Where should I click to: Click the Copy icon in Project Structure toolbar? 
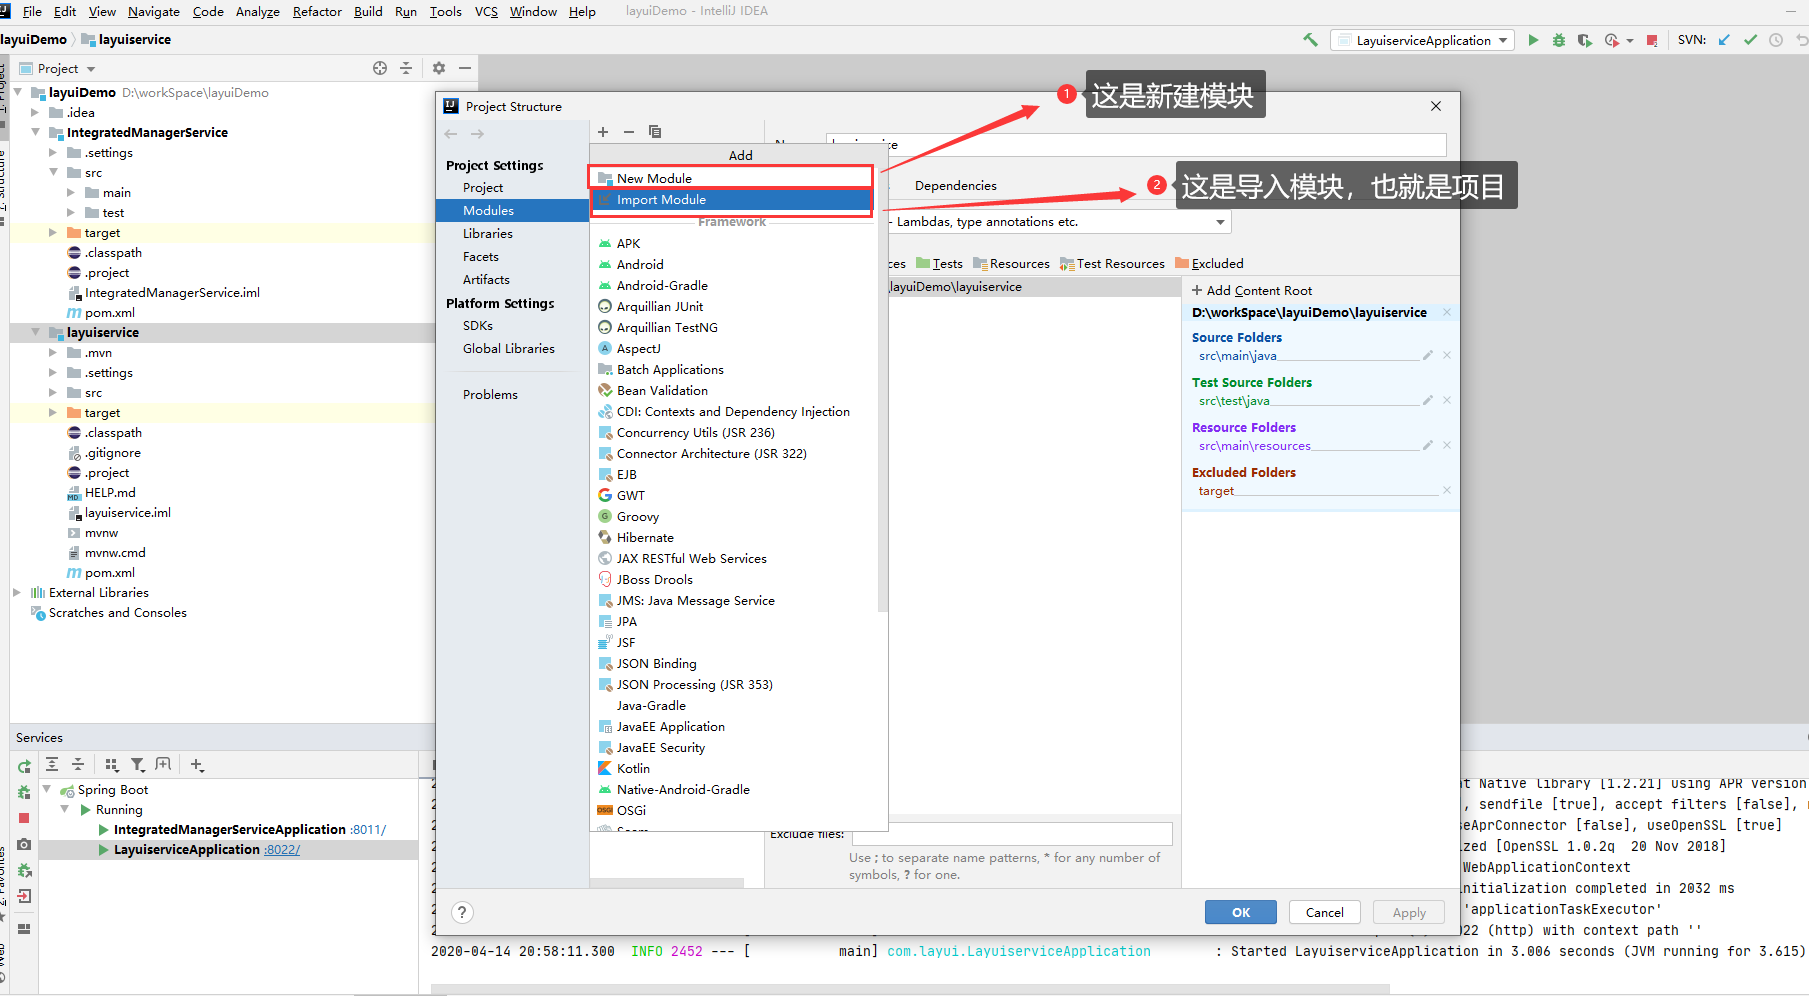pos(655,132)
